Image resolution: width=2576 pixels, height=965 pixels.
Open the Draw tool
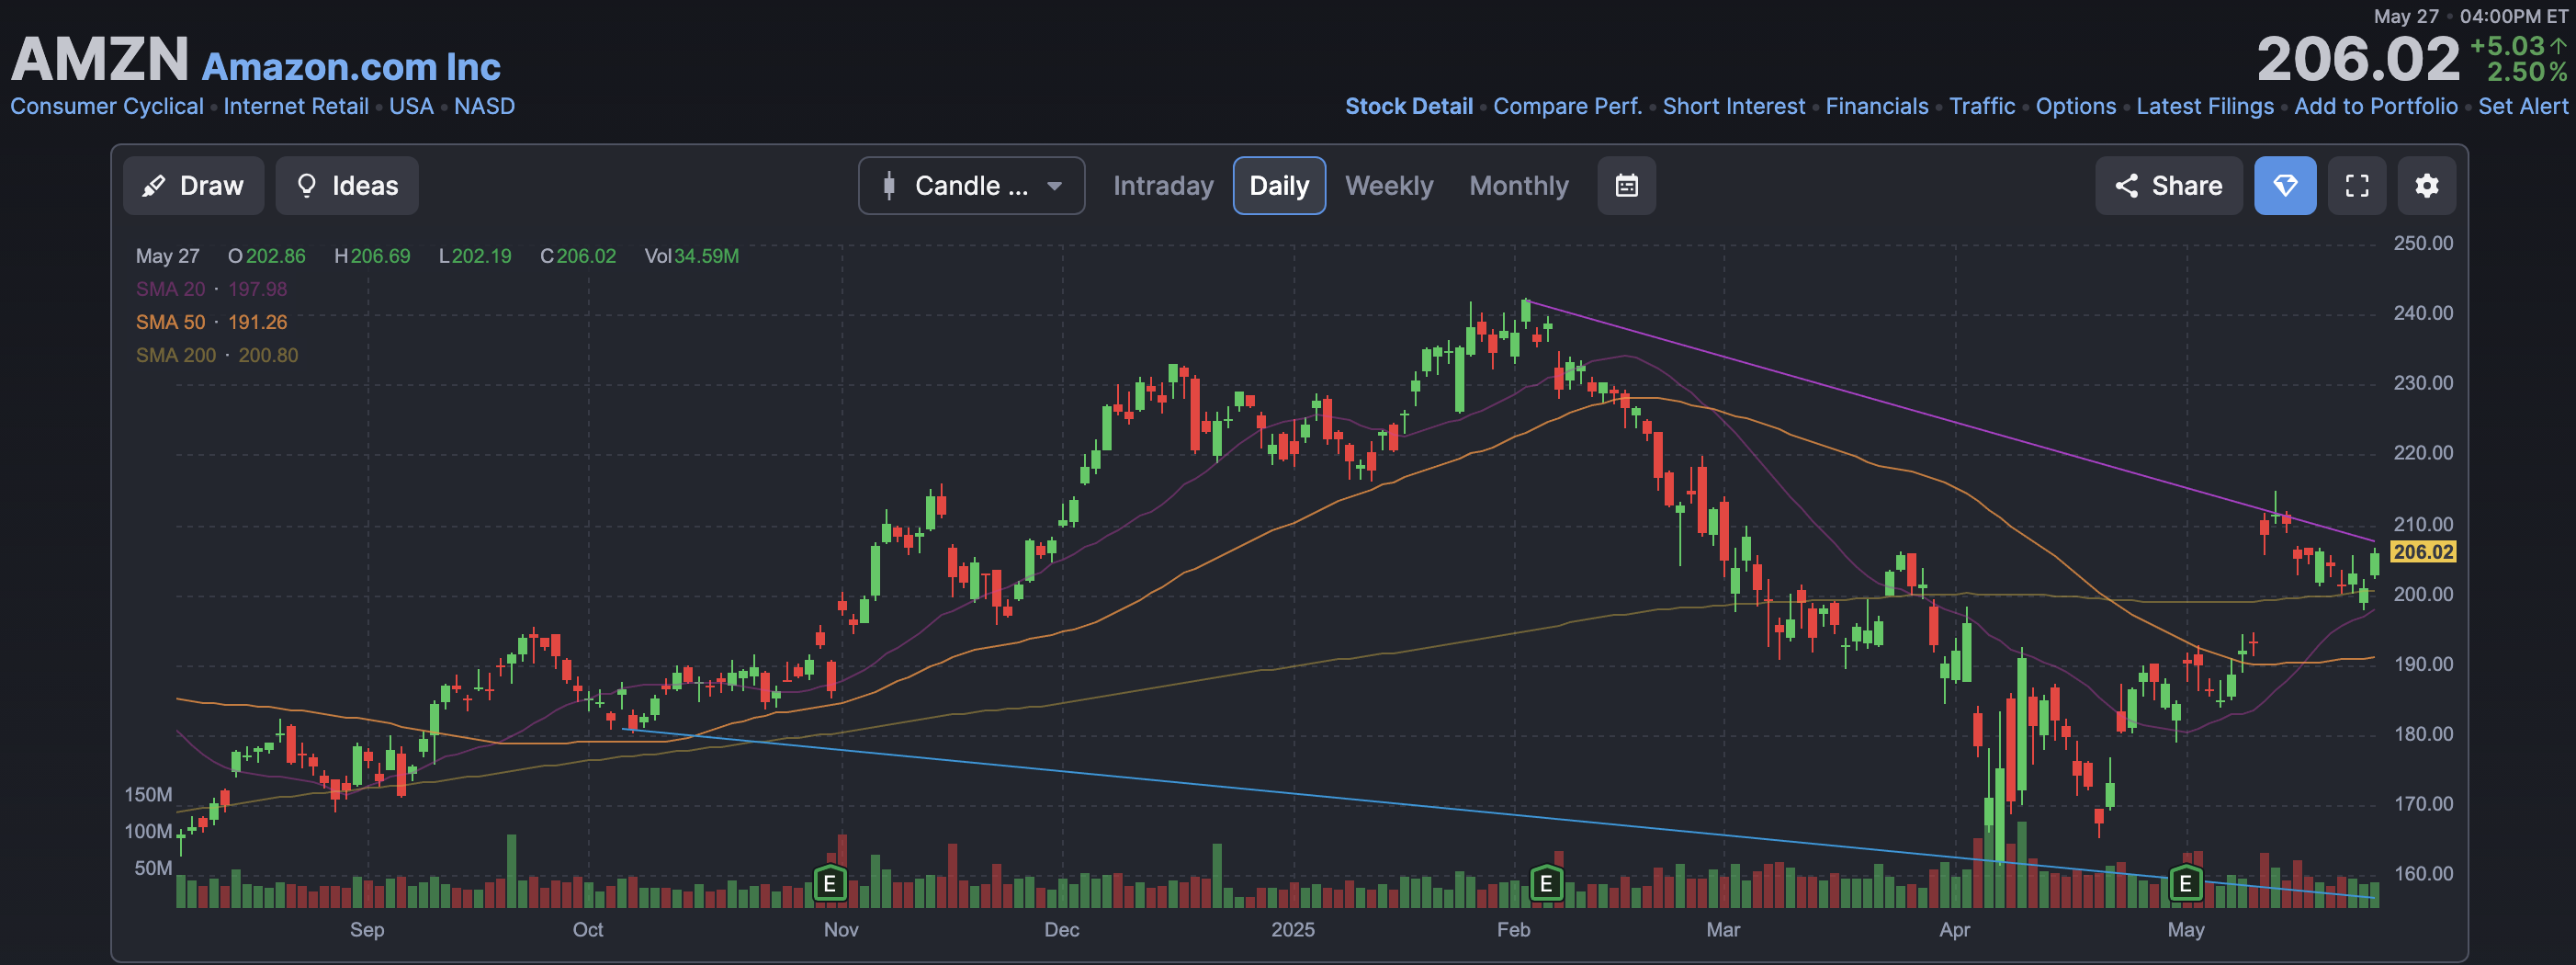pos(193,185)
